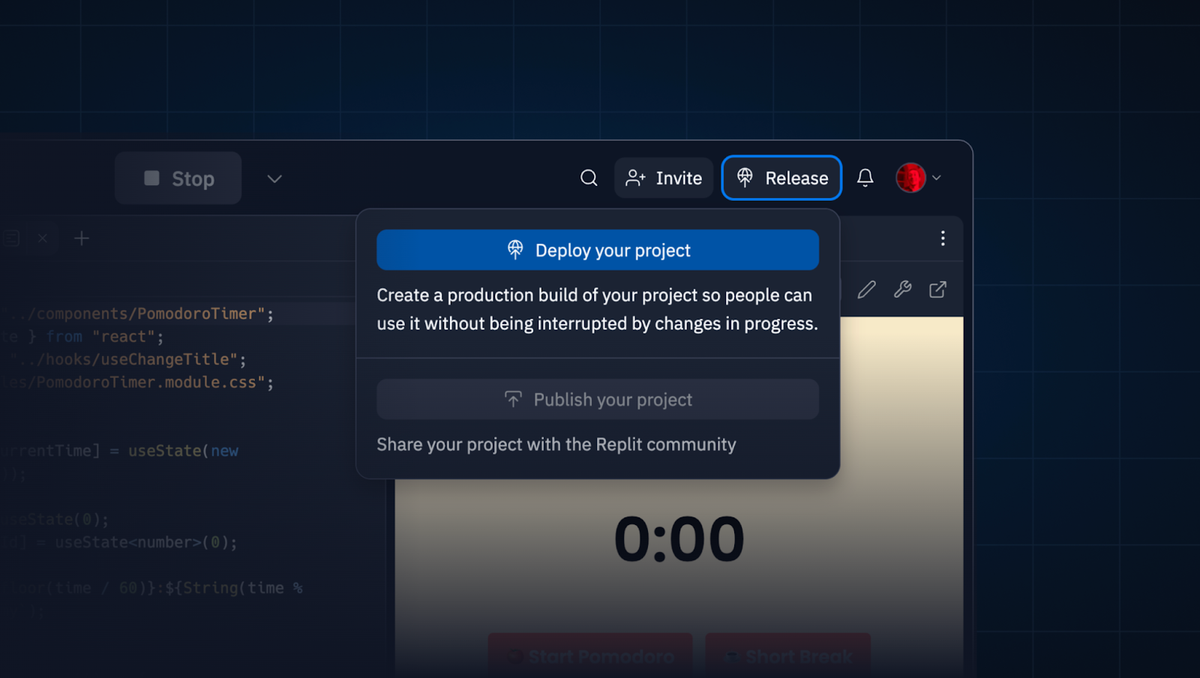Image resolution: width=1200 pixels, height=678 pixels.
Task: Add a new editor tab with plus icon
Action: coord(81,238)
